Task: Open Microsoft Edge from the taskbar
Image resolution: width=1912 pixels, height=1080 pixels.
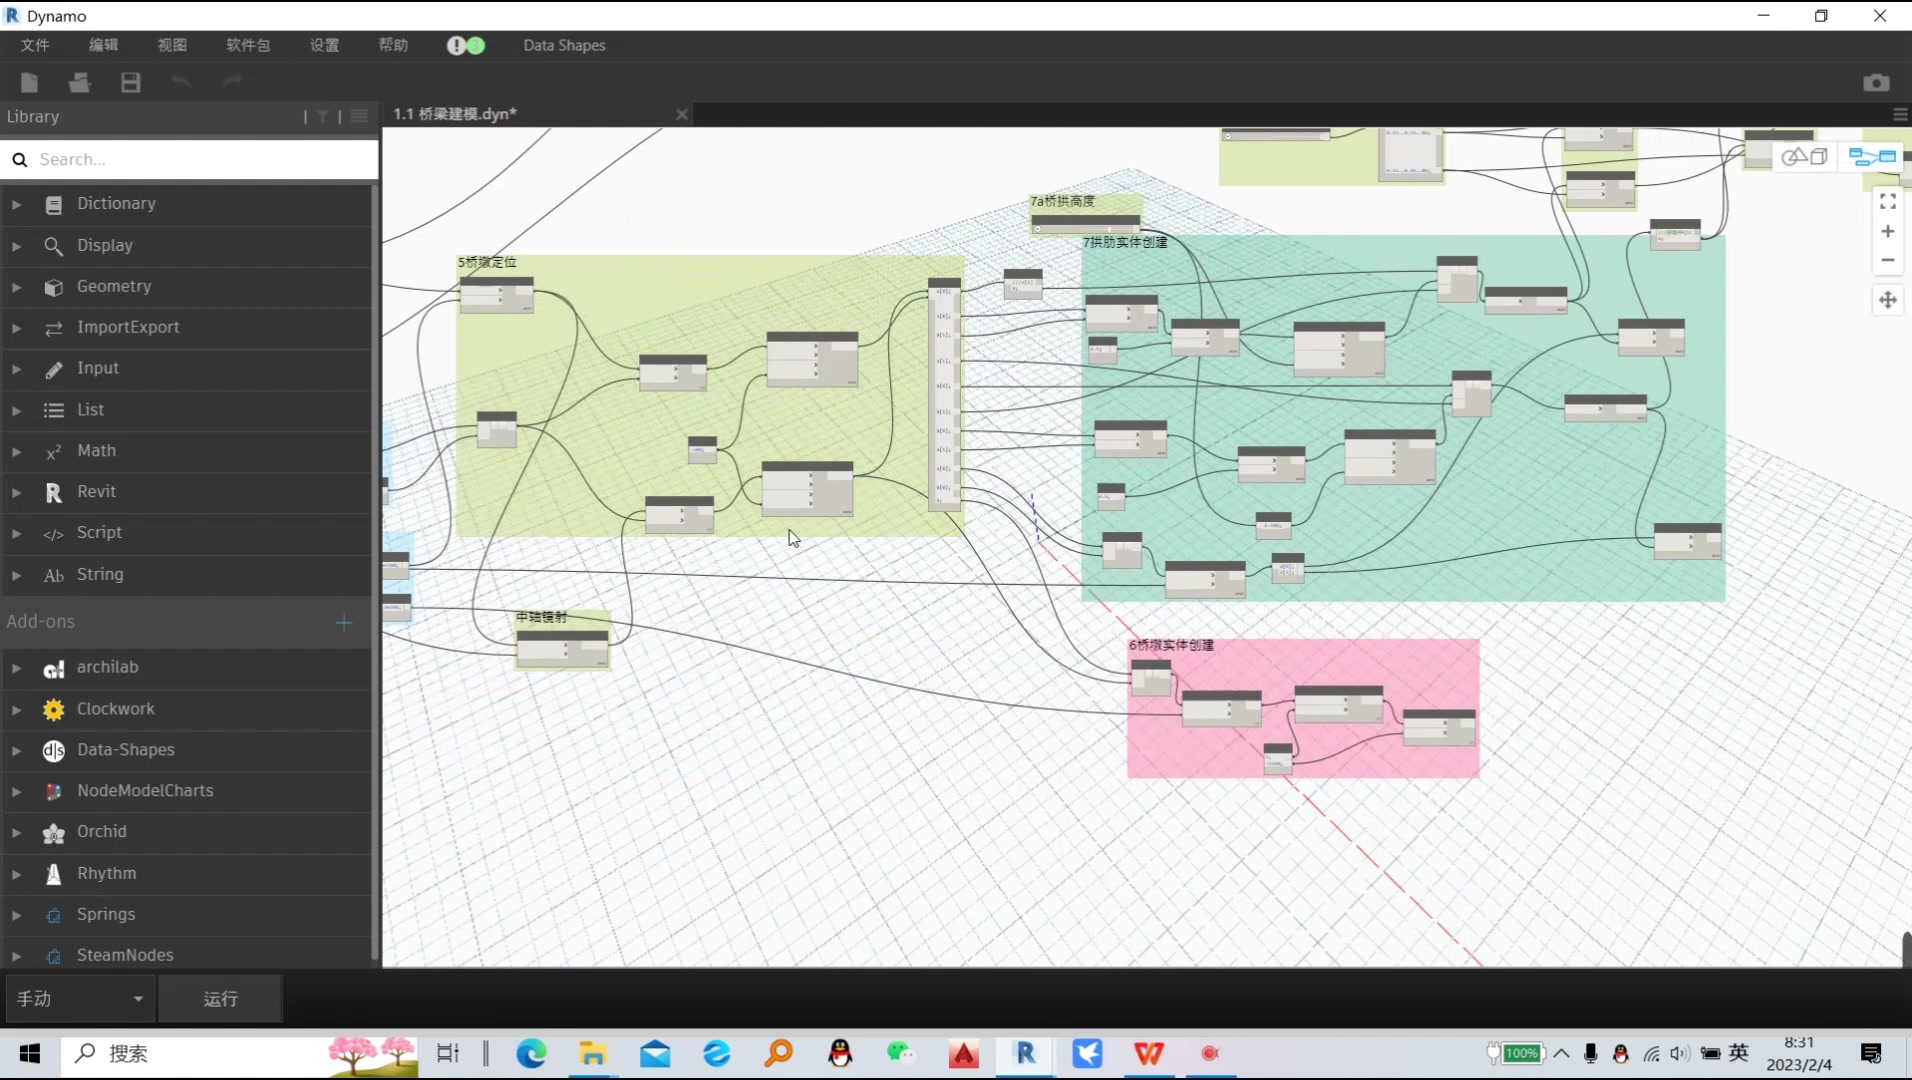Action: tap(531, 1053)
